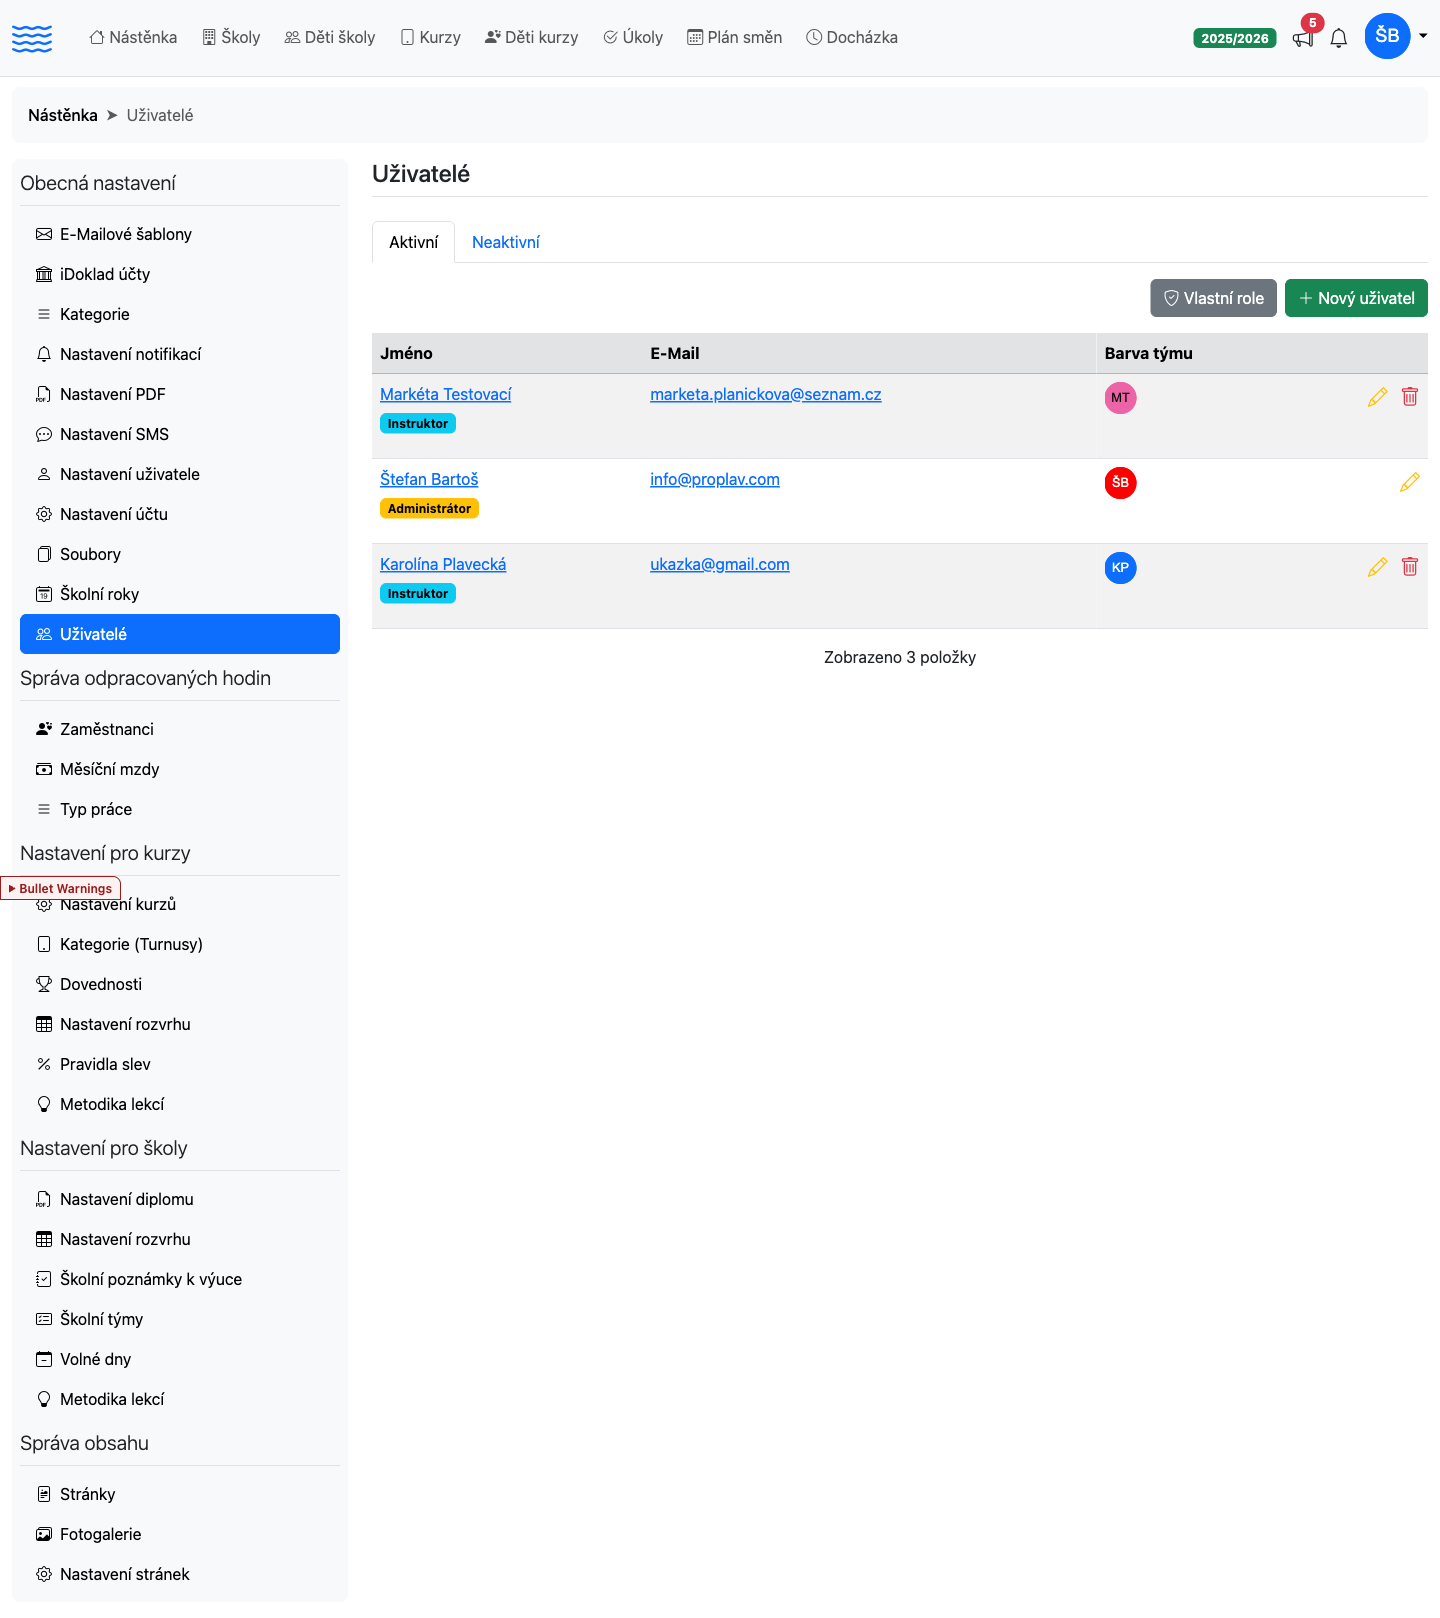Open the notifications bell icon

[1339, 39]
